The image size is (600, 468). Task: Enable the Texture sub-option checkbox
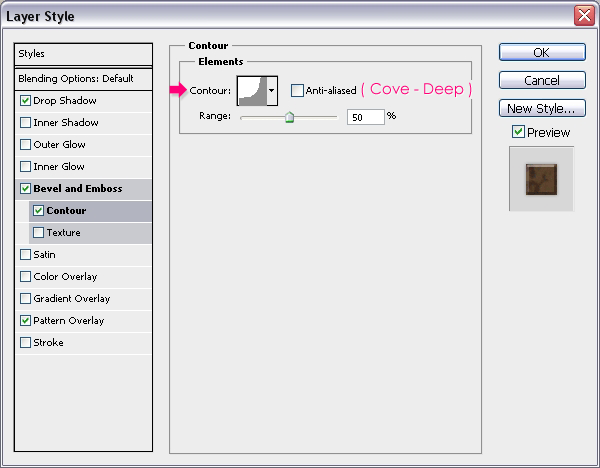[39, 233]
